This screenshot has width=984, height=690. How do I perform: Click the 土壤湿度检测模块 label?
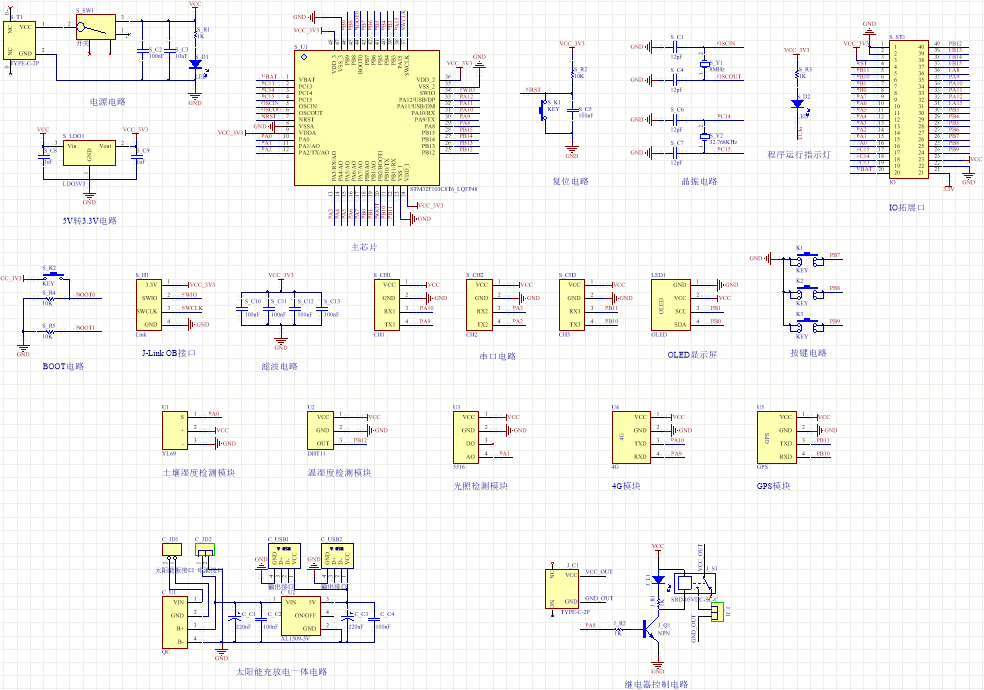point(199,473)
